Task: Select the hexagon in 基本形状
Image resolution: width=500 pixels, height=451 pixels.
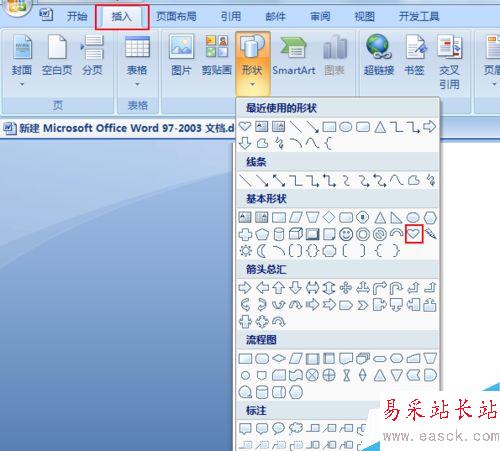Action: tap(430, 218)
